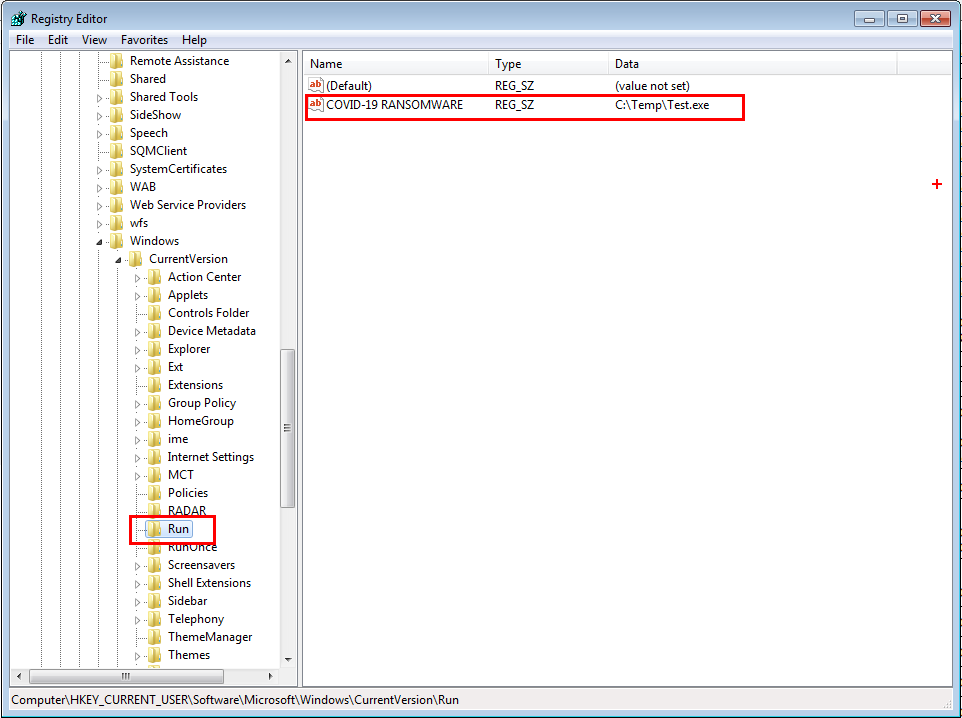Click the Remote Assistance folder icon
962x718 pixels.
tap(117, 61)
